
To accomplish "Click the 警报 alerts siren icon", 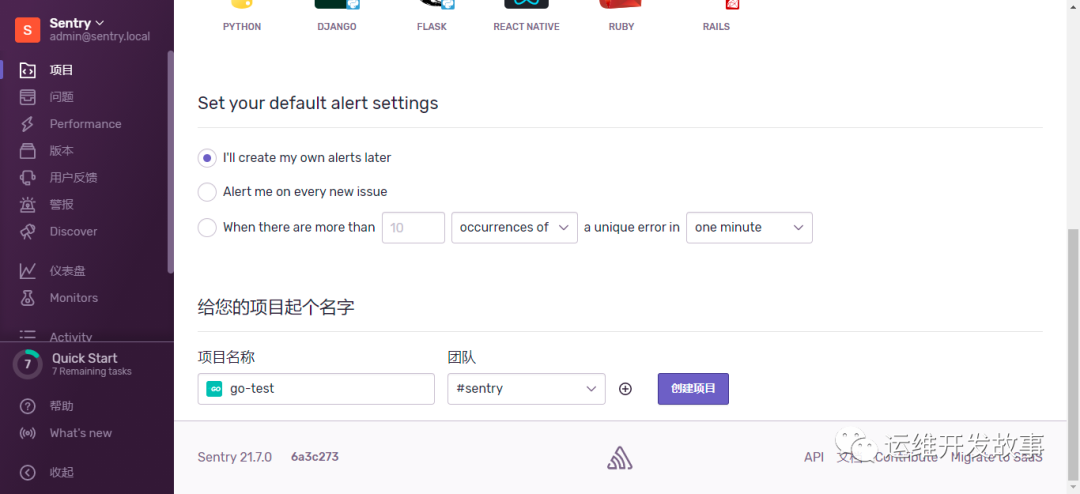I will pos(28,205).
